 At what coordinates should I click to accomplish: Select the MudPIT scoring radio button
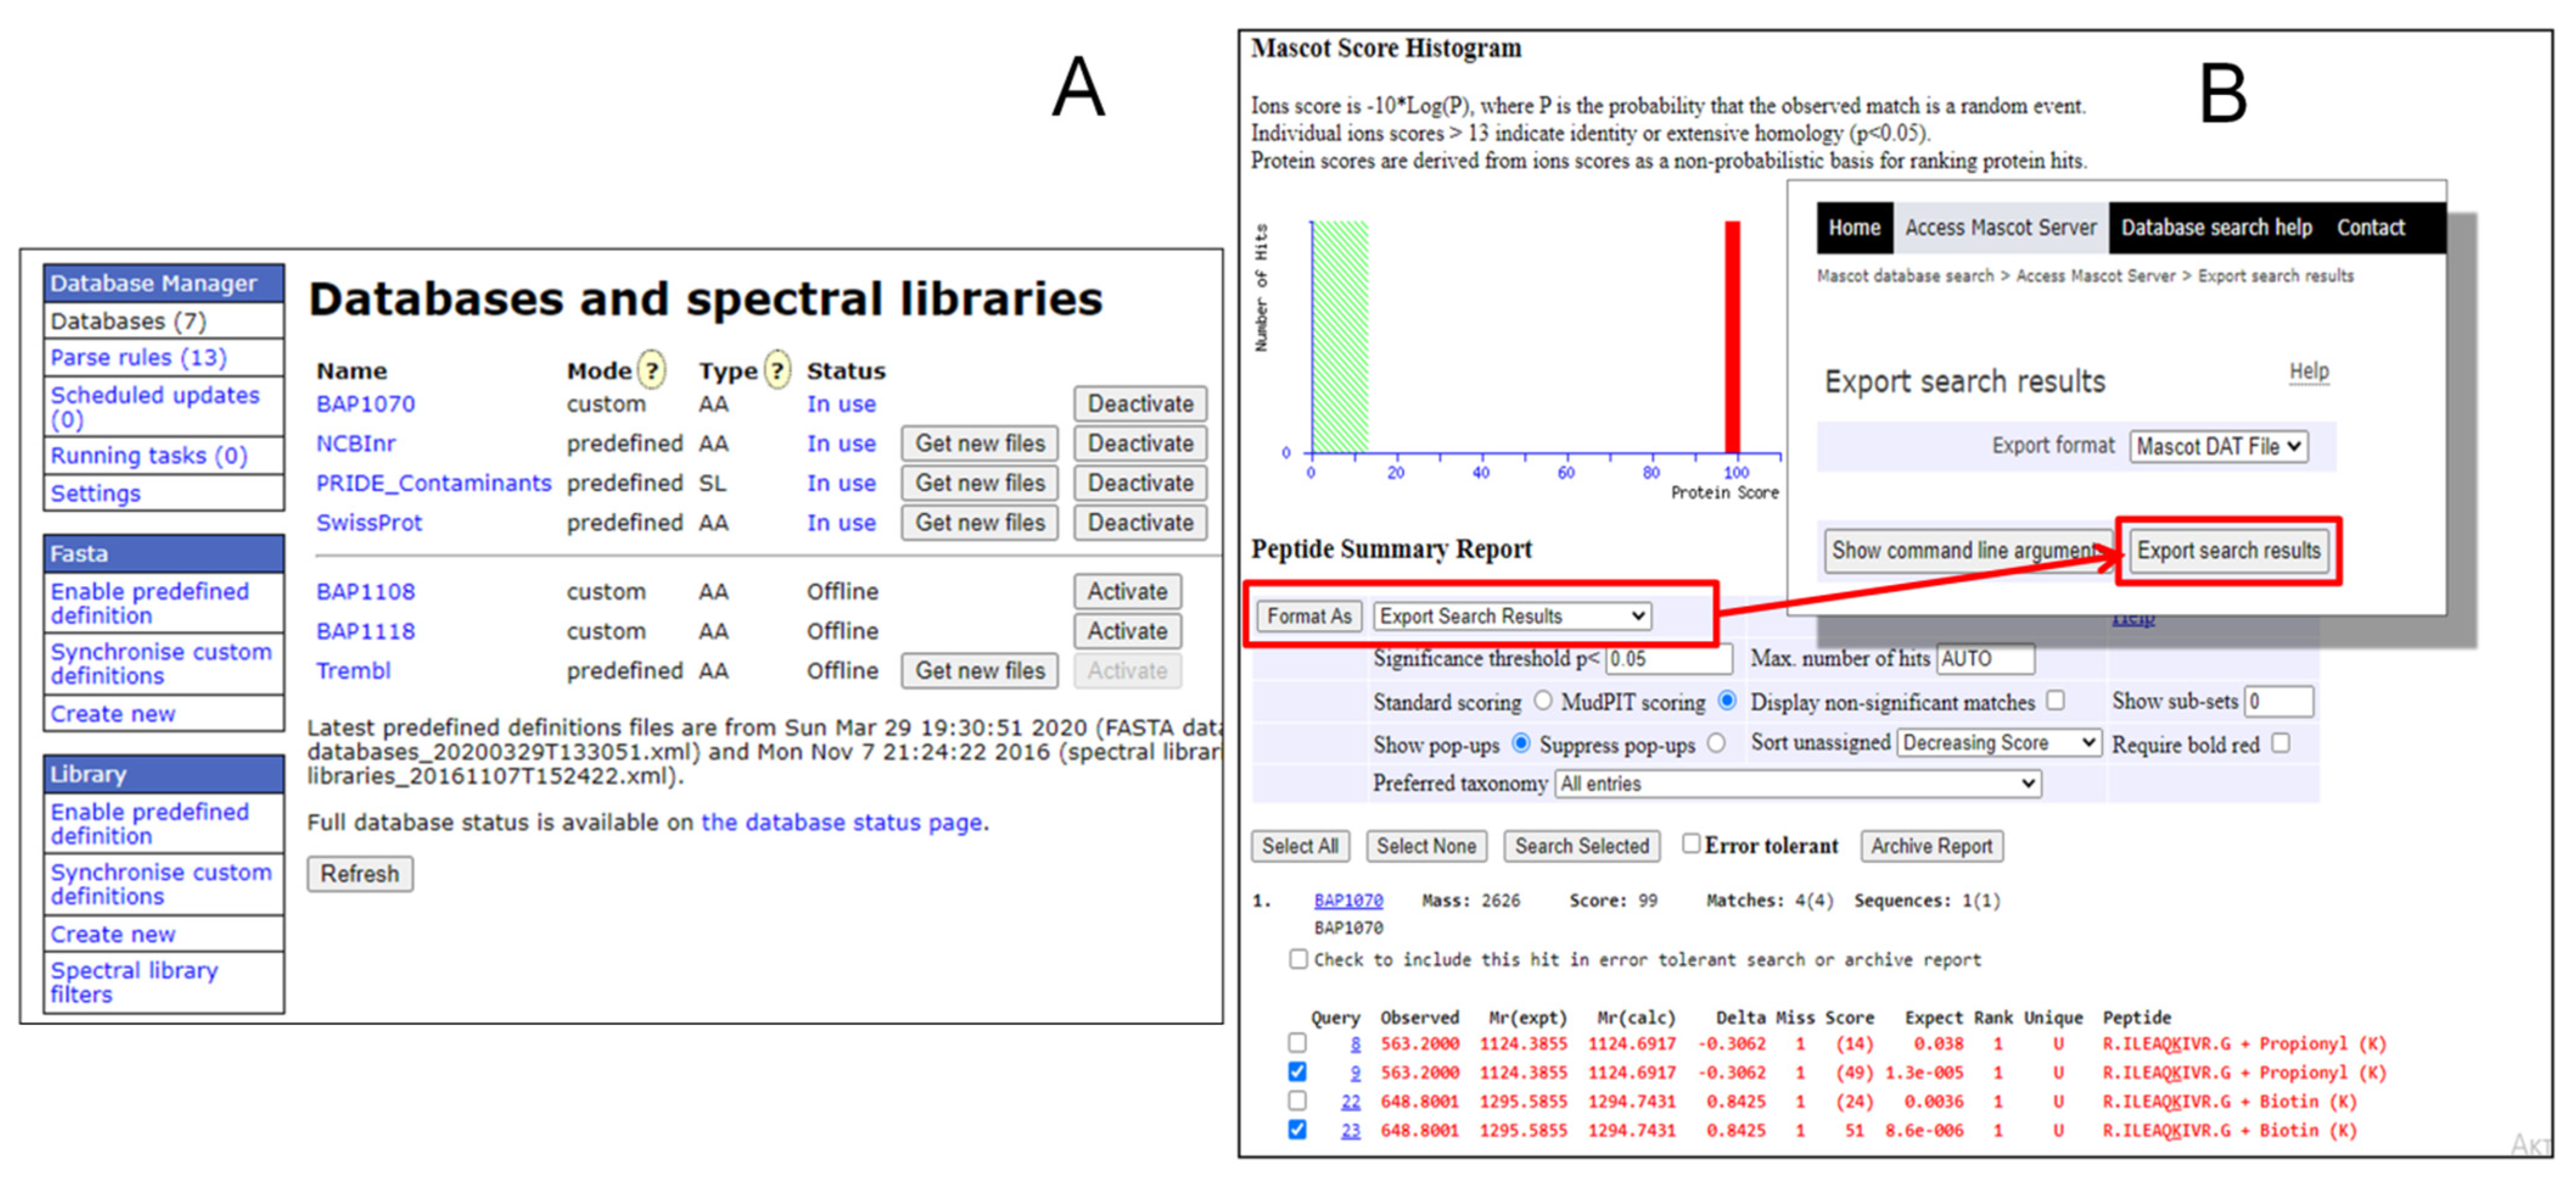coord(1726,701)
